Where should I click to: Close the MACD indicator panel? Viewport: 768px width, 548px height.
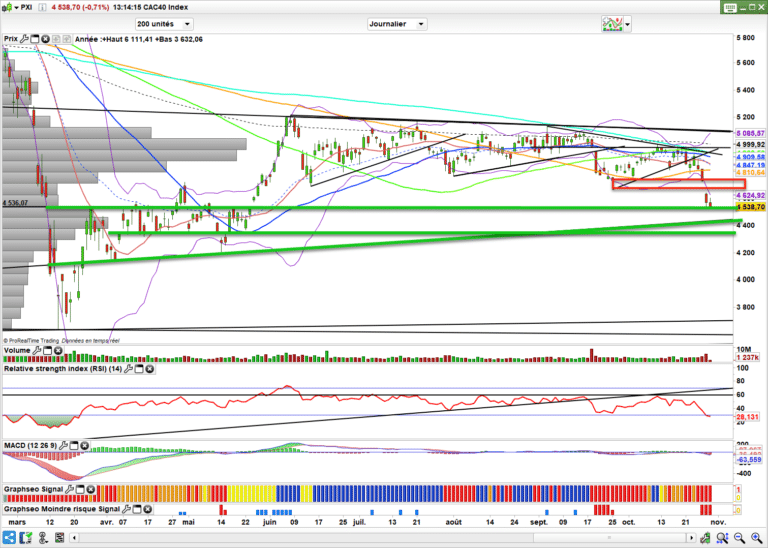click(x=86, y=445)
